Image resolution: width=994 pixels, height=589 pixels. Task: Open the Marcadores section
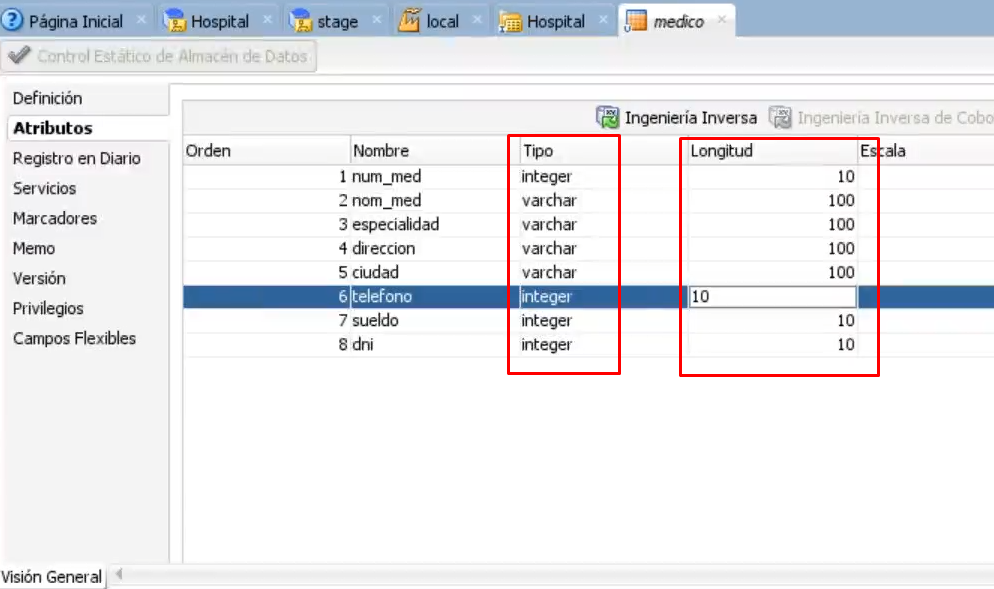(55, 218)
